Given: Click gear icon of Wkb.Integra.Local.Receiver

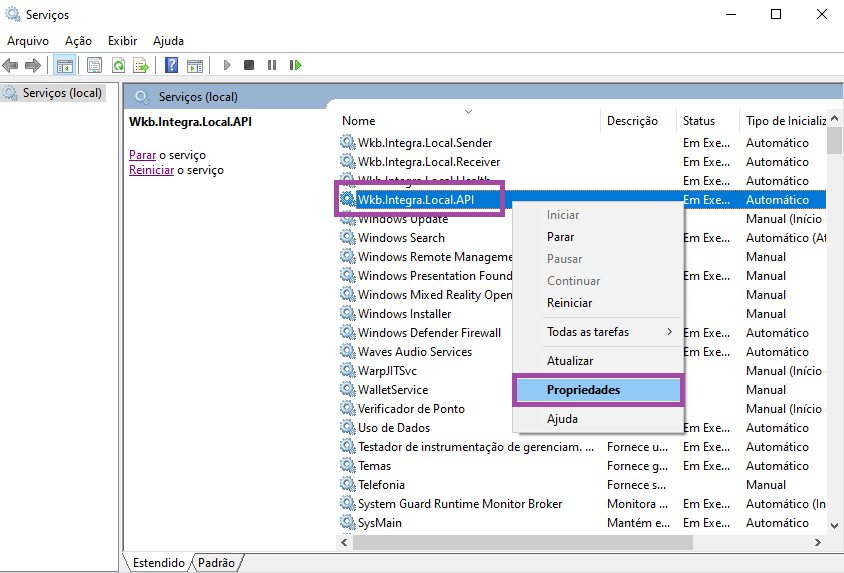Looking at the screenshot, I should point(348,161).
